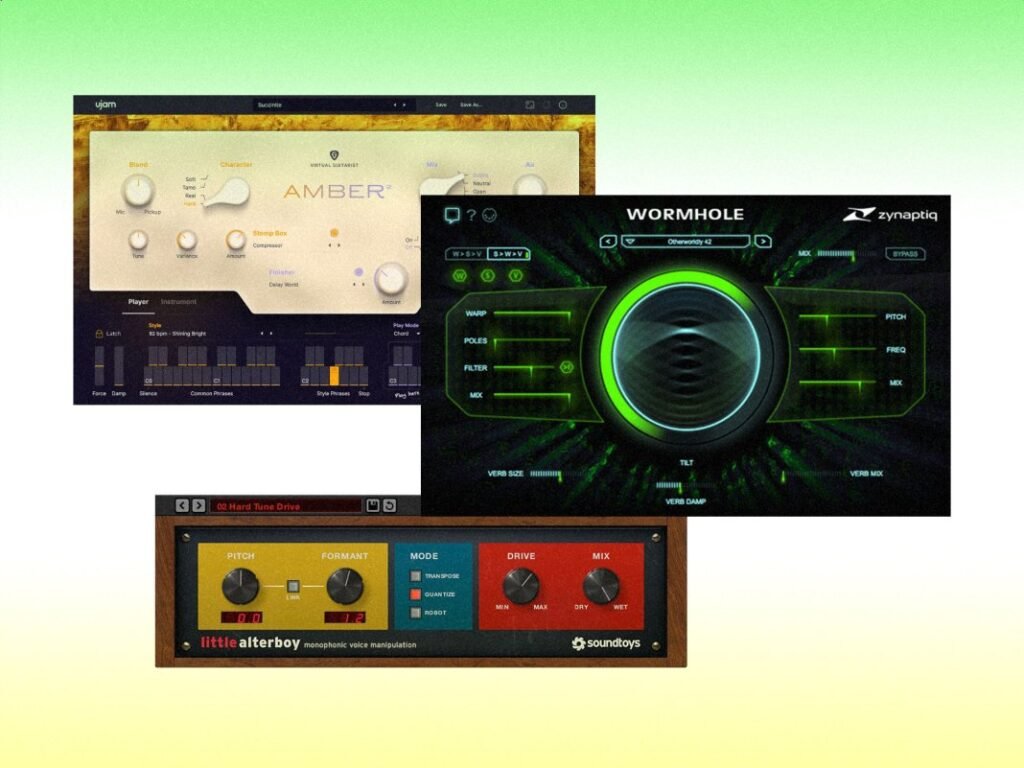Click the Amber info circle icon
Screen dimensions: 1024x768
pyautogui.click(x=563, y=104)
